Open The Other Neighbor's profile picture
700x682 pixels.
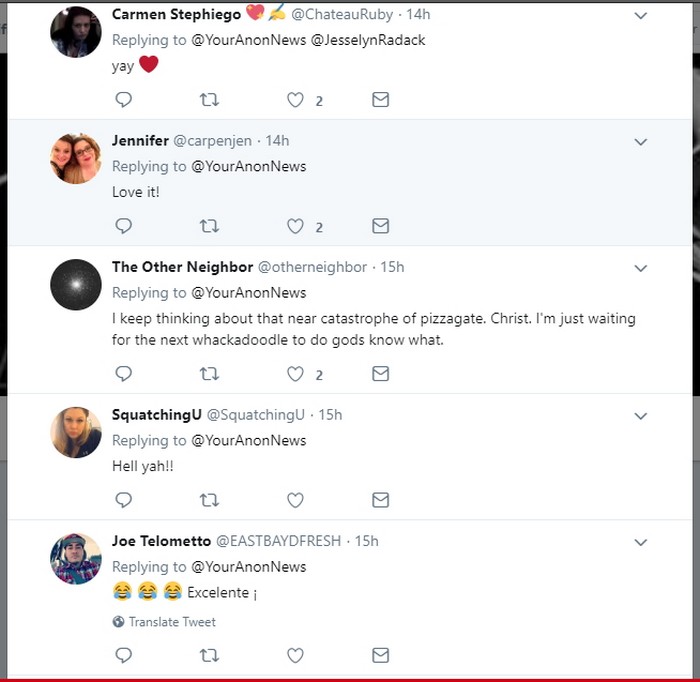click(x=76, y=285)
